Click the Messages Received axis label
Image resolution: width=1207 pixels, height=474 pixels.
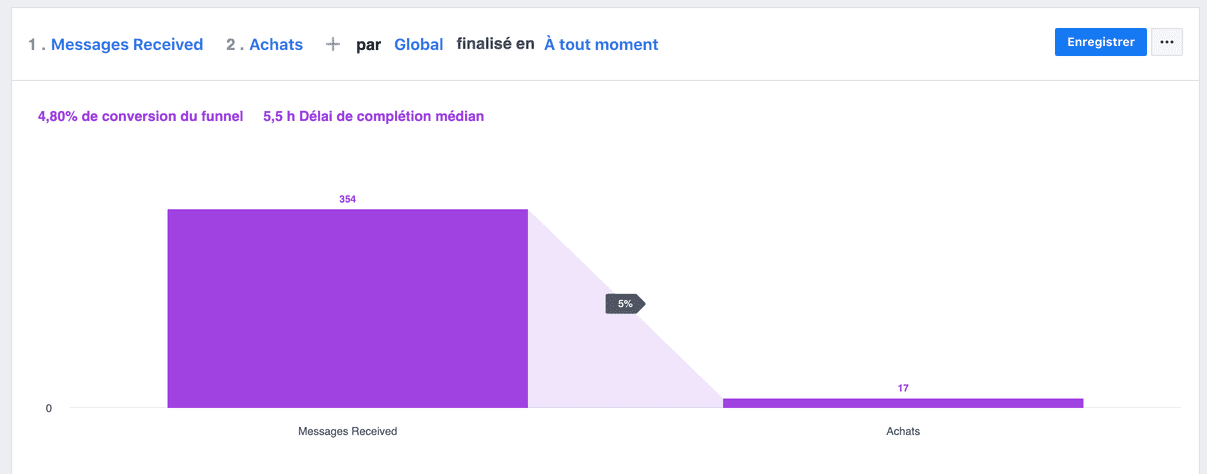tap(347, 432)
